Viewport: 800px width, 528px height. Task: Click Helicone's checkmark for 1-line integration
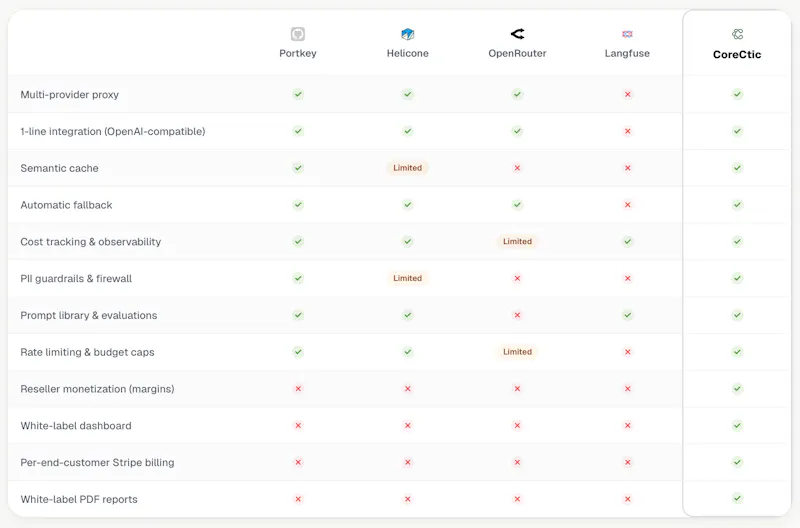click(408, 131)
